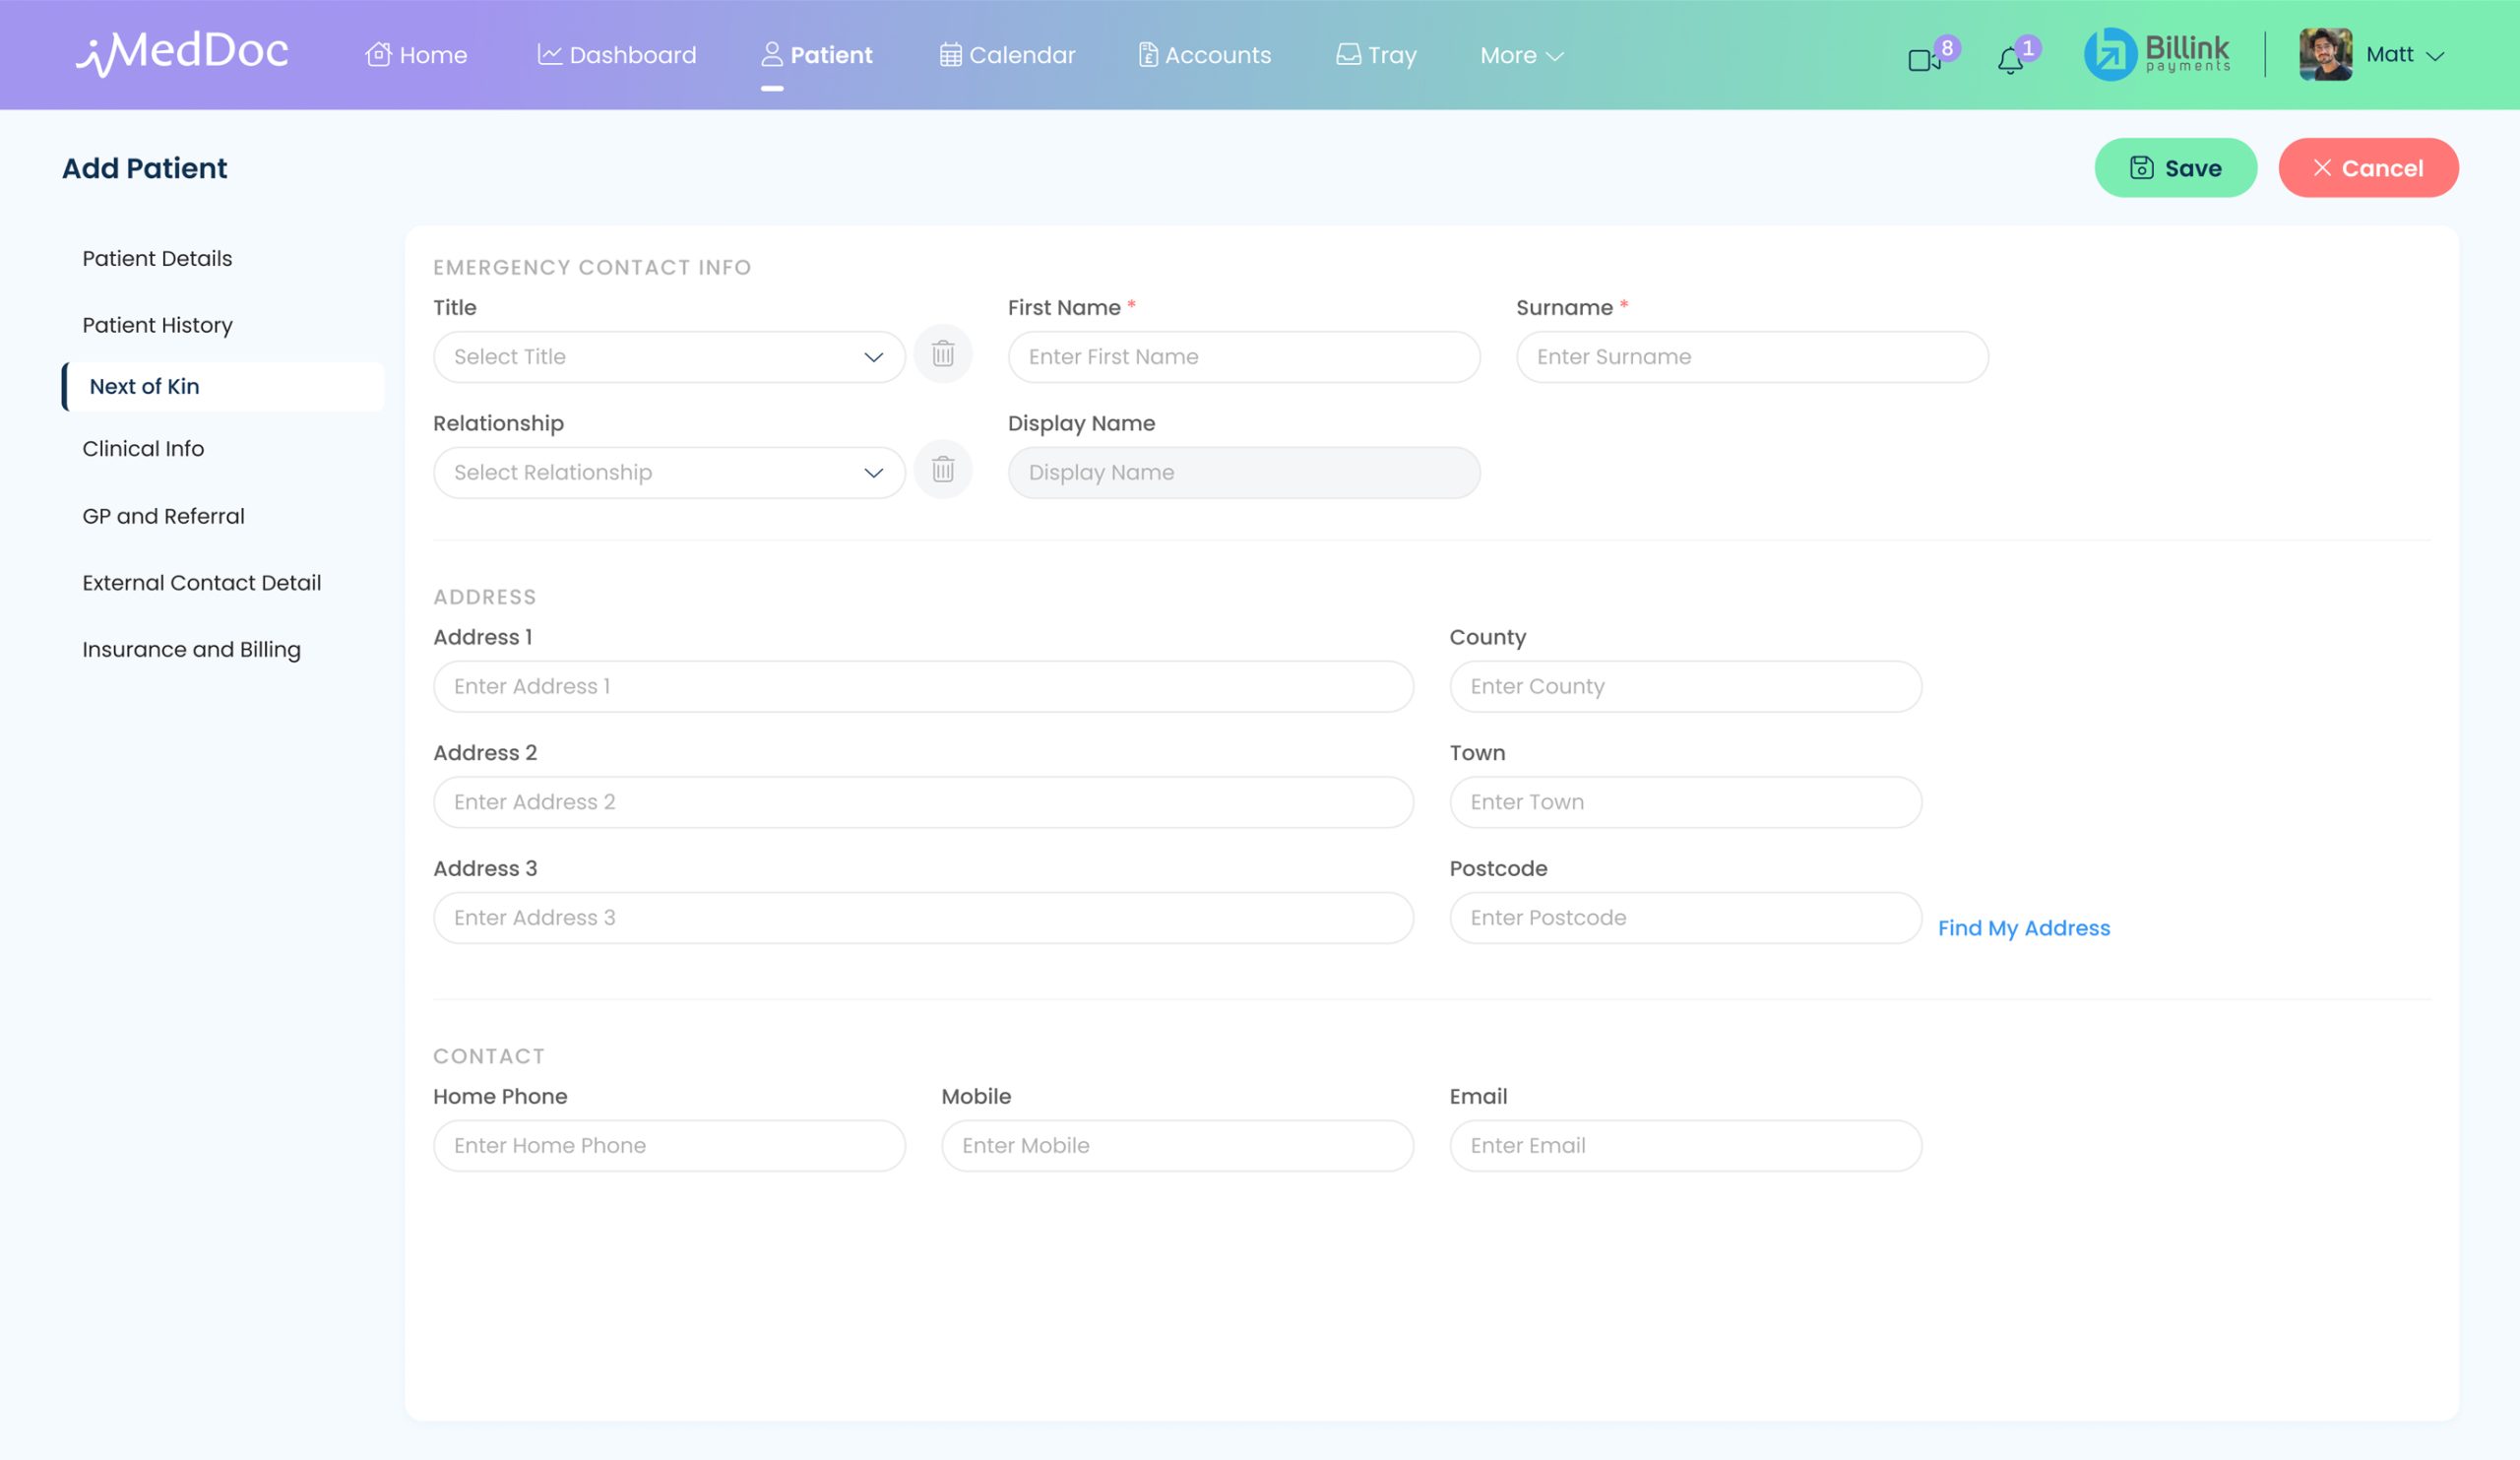Screen dimensions: 2520x1460
Task: Click the delete icon next to Title dropdown
Action: tap(943, 355)
